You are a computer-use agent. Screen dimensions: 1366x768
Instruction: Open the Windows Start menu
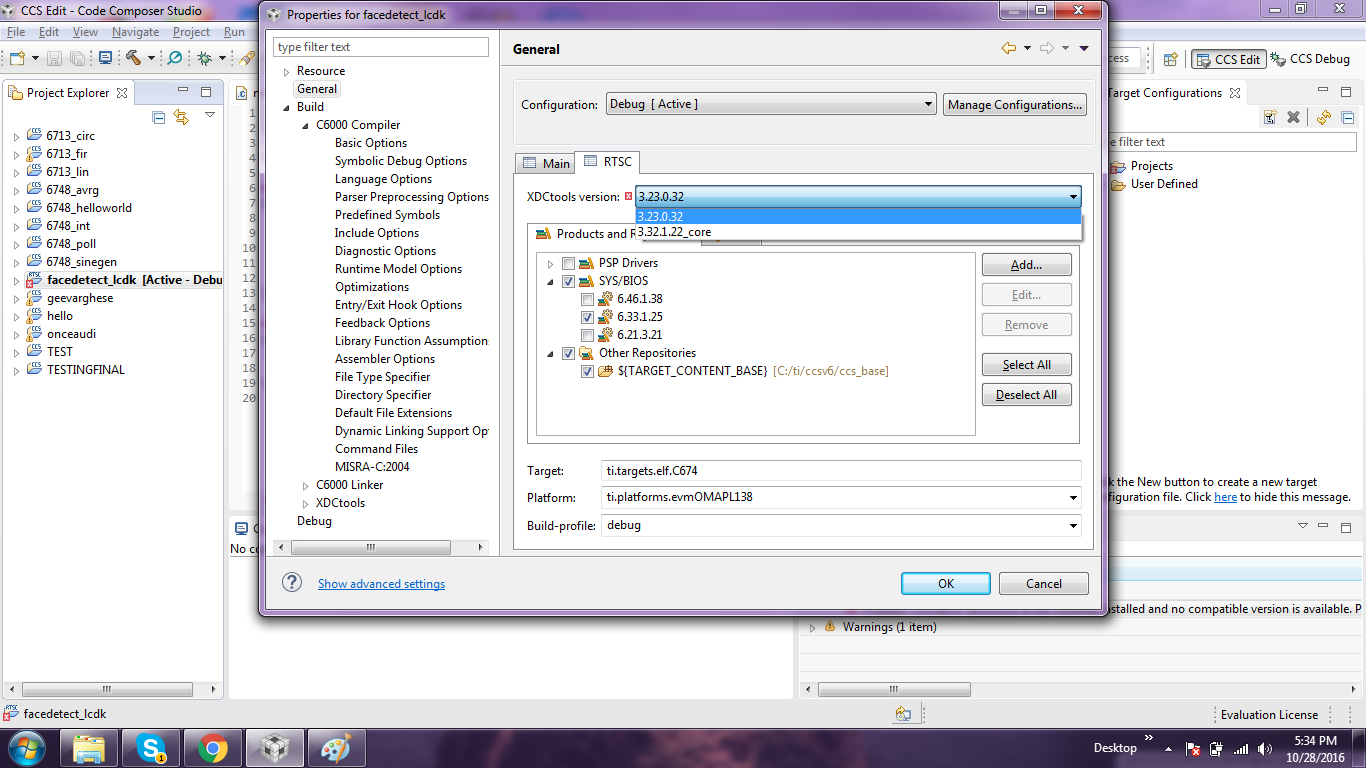click(x=27, y=748)
